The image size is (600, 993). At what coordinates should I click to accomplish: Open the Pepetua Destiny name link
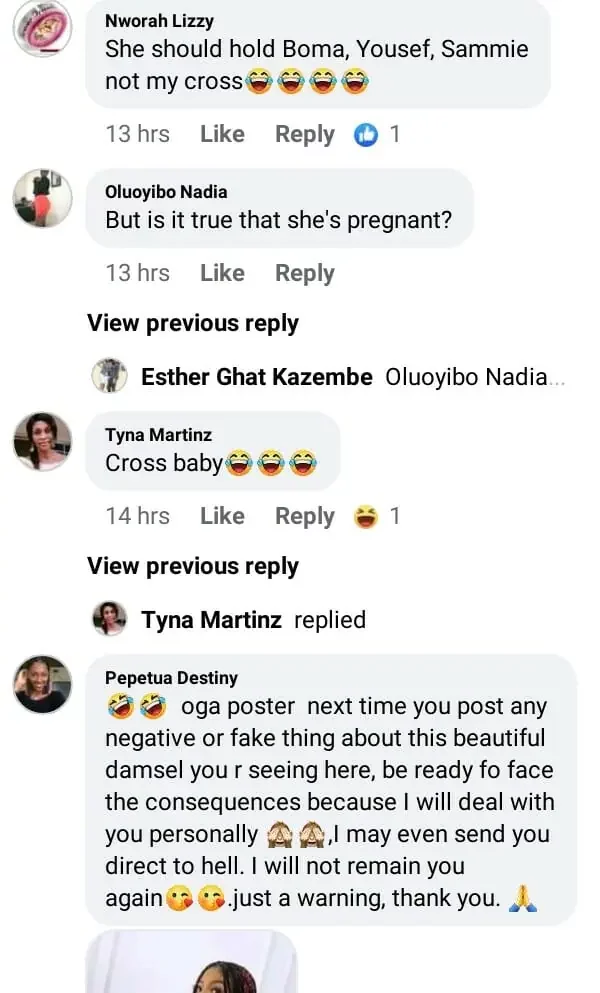pos(171,678)
